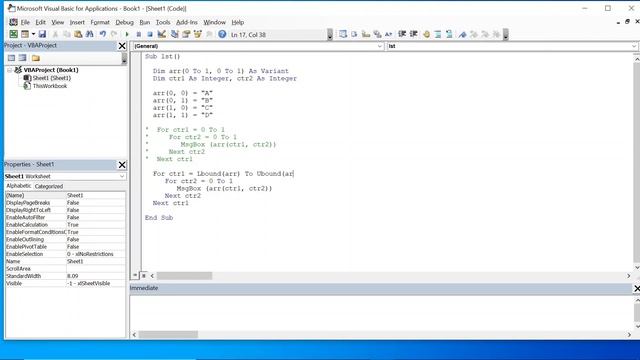Click the Uncomment Block icon
The image size is (640, 360).
449,34
